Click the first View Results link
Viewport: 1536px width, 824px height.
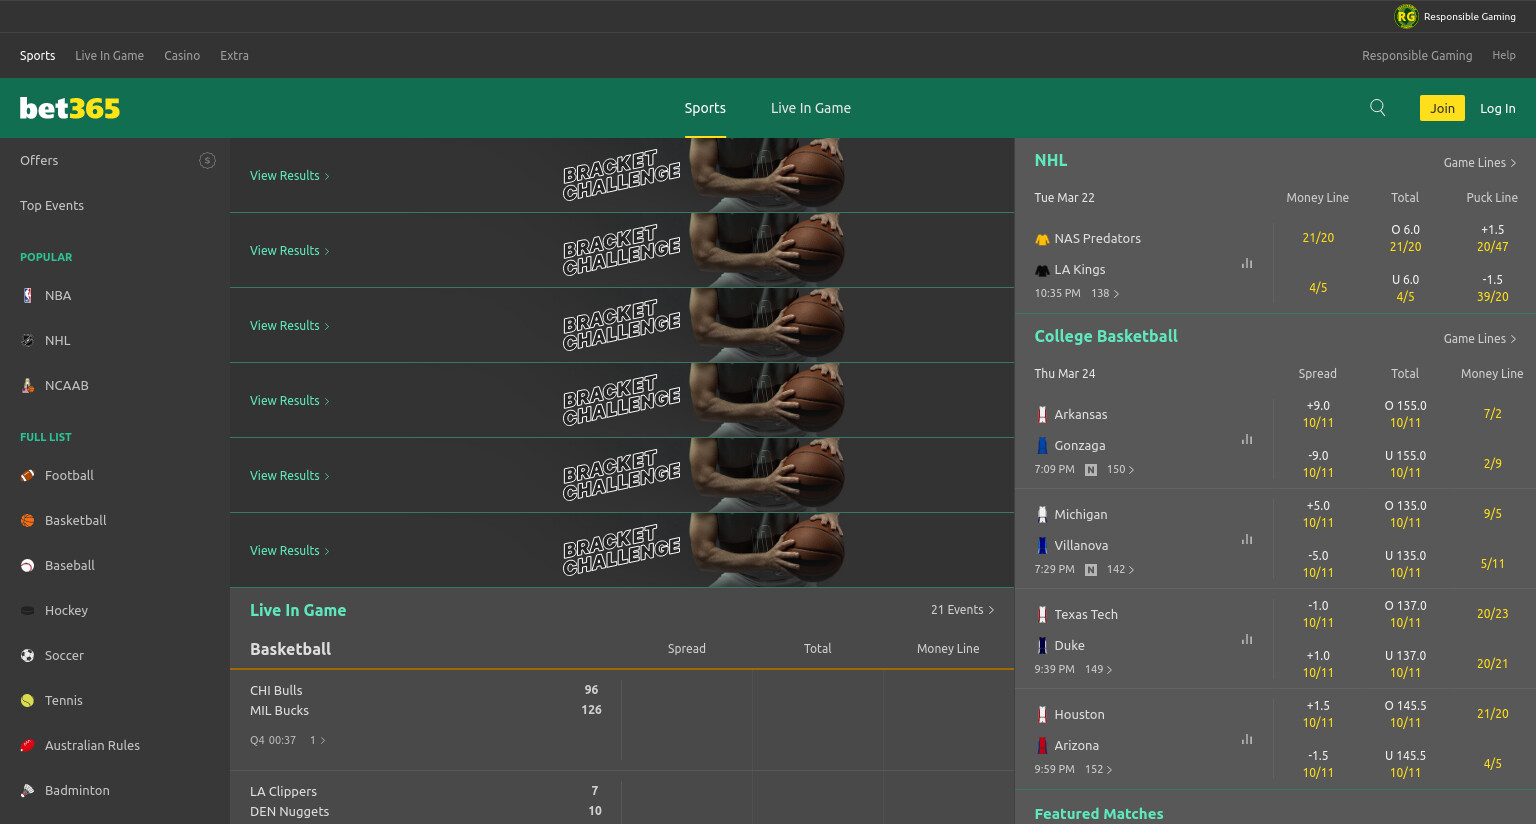pos(290,175)
